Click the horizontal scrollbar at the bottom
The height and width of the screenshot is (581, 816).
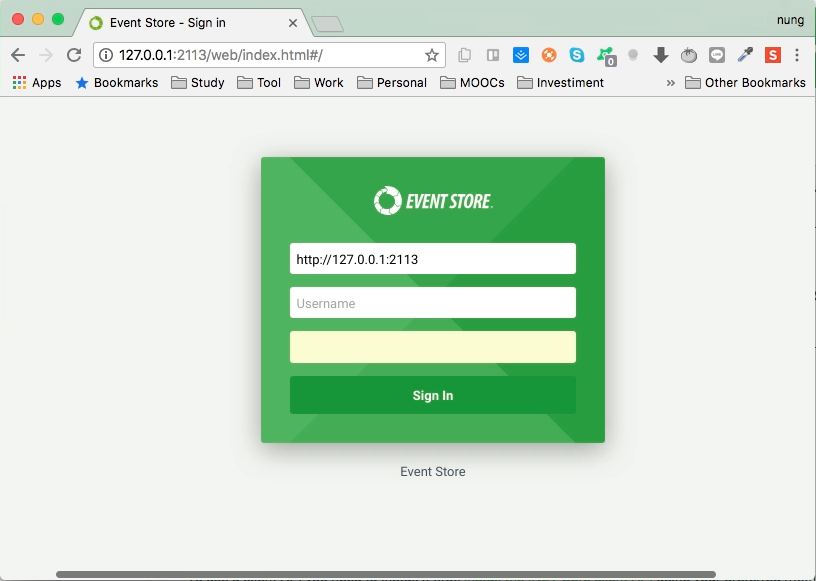386,574
